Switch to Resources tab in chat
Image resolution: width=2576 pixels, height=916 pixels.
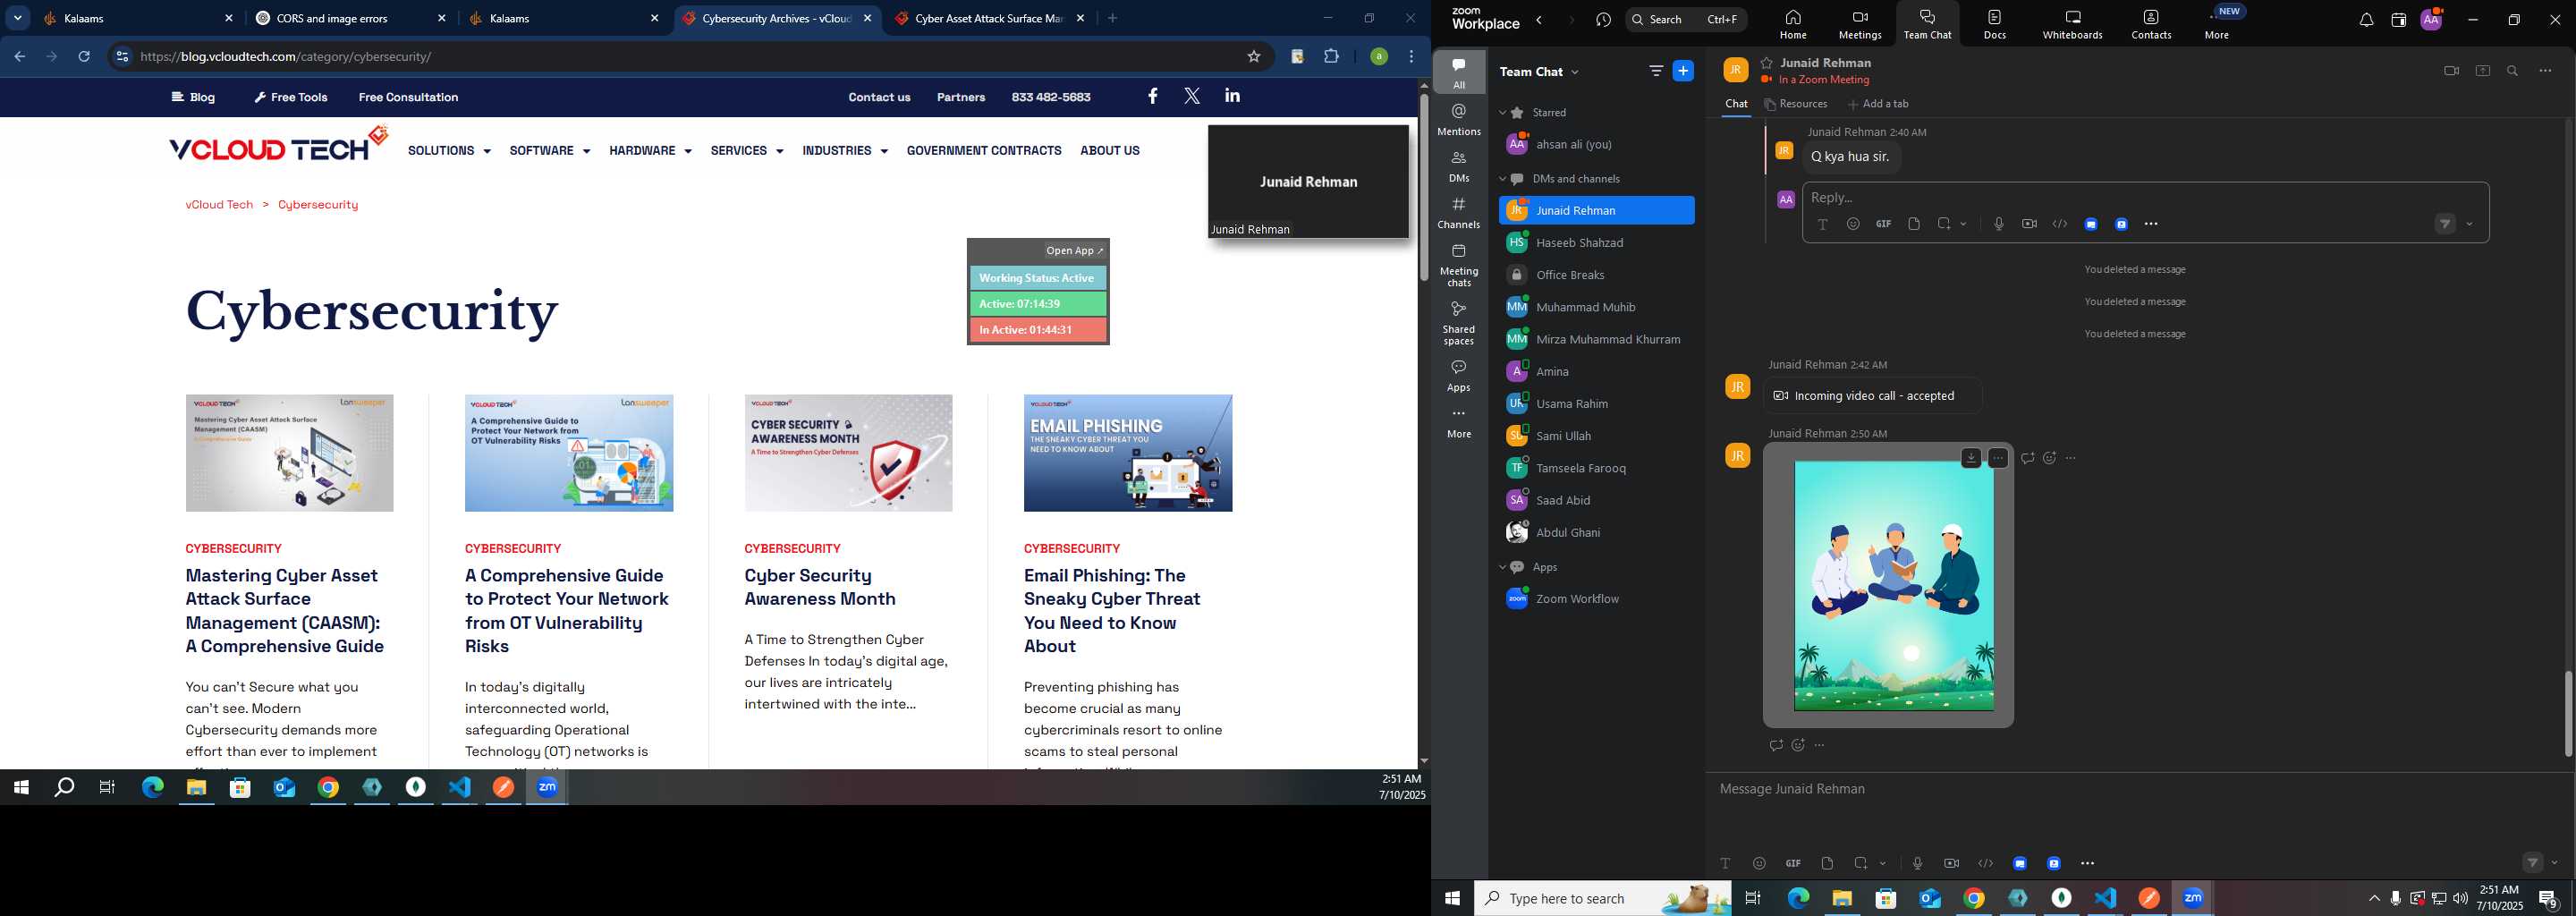tap(1796, 104)
